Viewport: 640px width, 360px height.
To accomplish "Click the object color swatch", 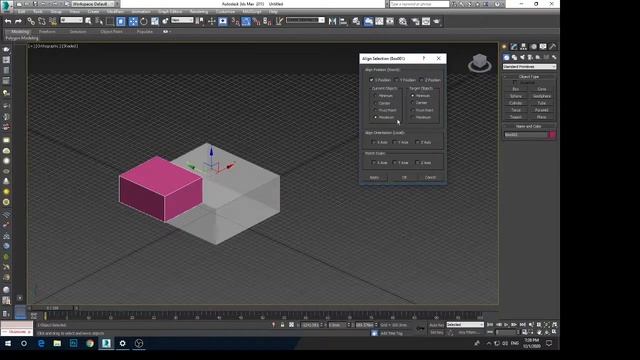I will [x=552, y=135].
